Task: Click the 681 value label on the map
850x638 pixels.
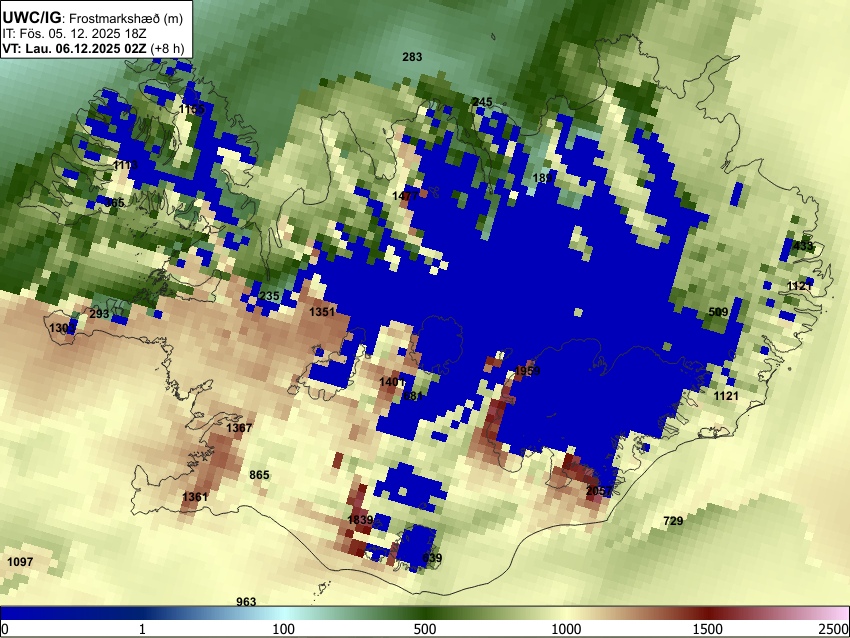Action: [413, 396]
